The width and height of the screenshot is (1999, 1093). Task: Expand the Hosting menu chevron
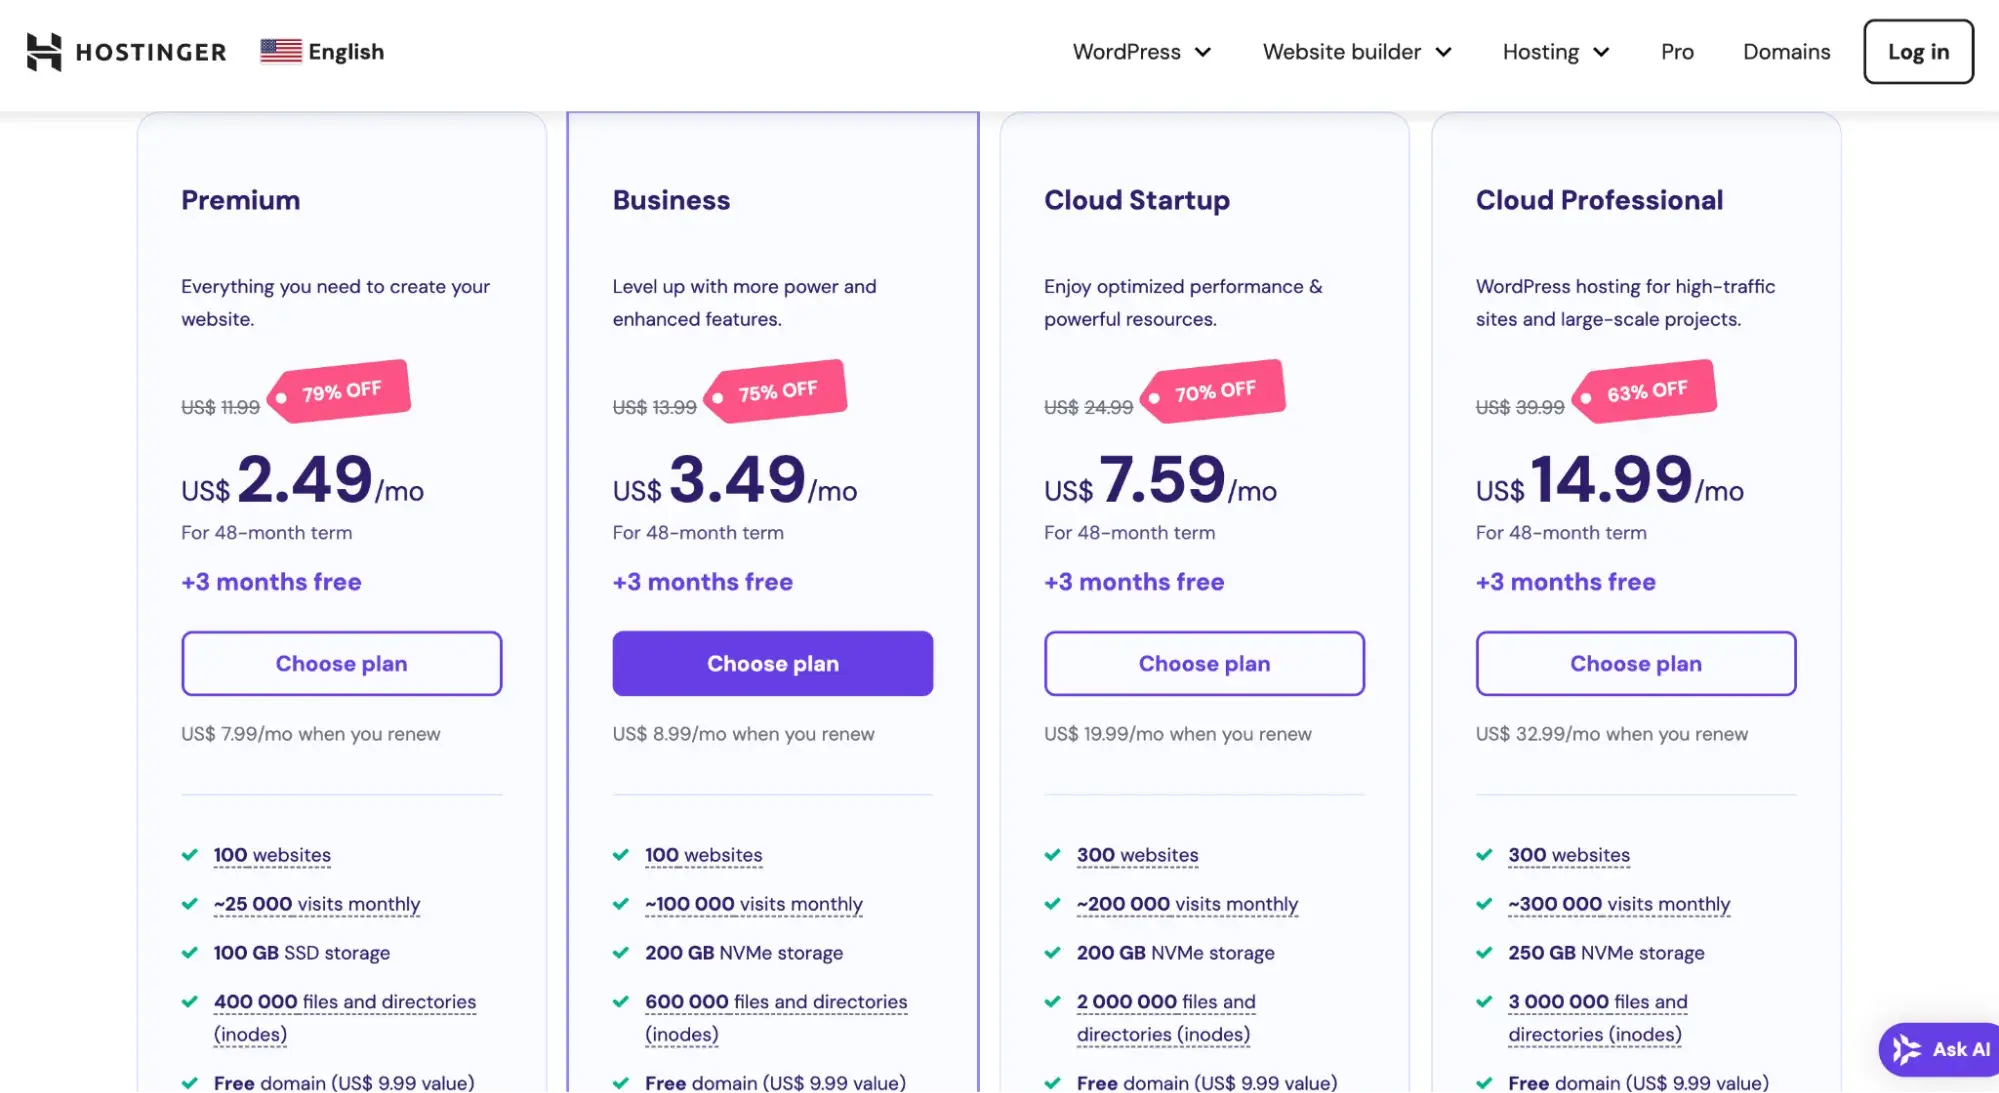tap(1601, 52)
